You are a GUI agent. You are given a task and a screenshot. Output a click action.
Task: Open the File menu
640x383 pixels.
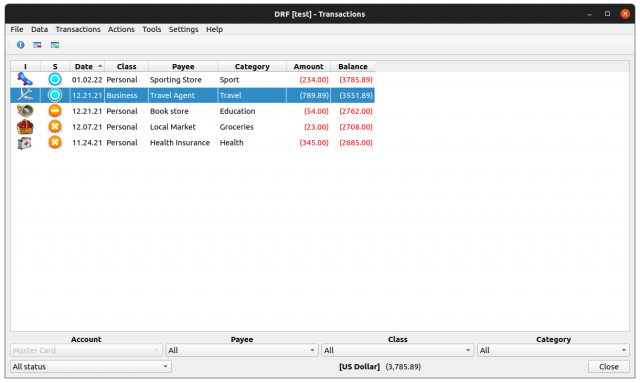click(x=17, y=29)
